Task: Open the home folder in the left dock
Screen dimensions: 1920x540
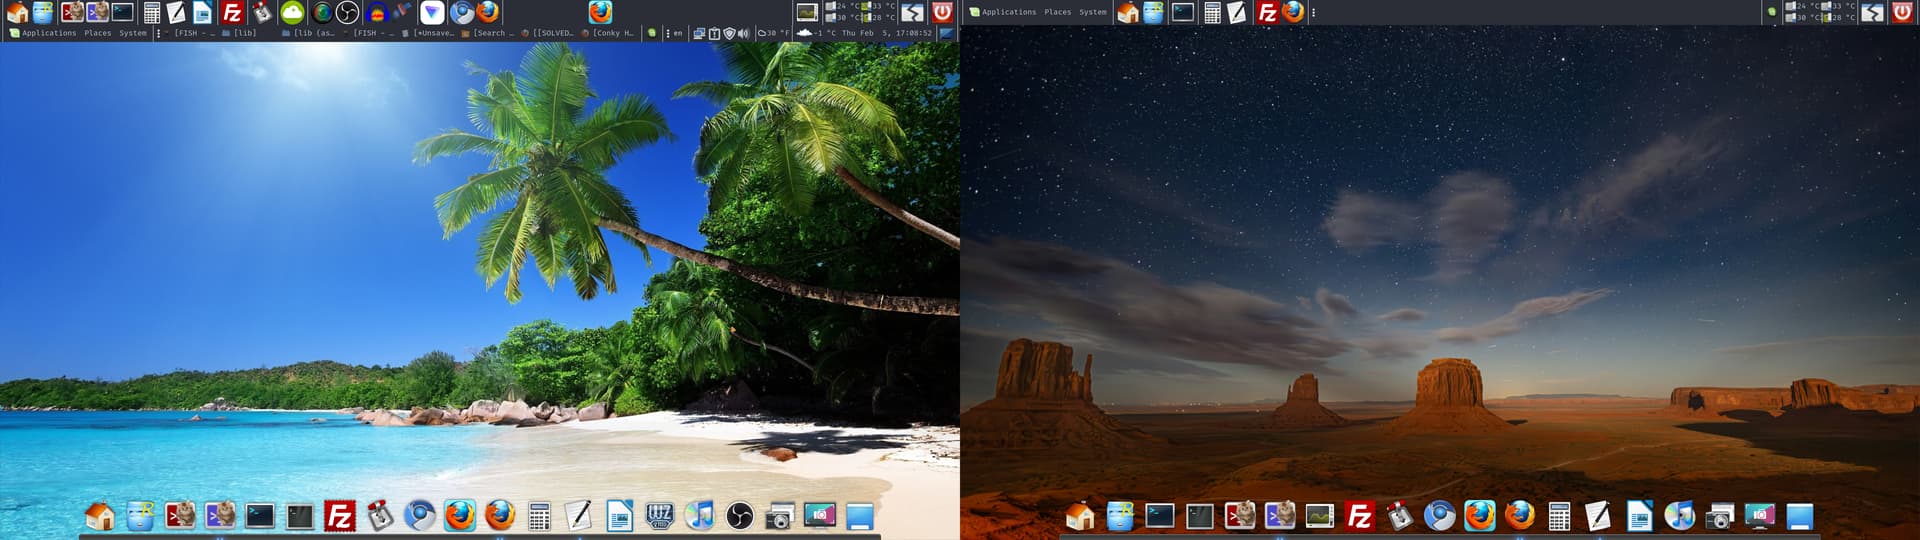Action: tap(100, 516)
